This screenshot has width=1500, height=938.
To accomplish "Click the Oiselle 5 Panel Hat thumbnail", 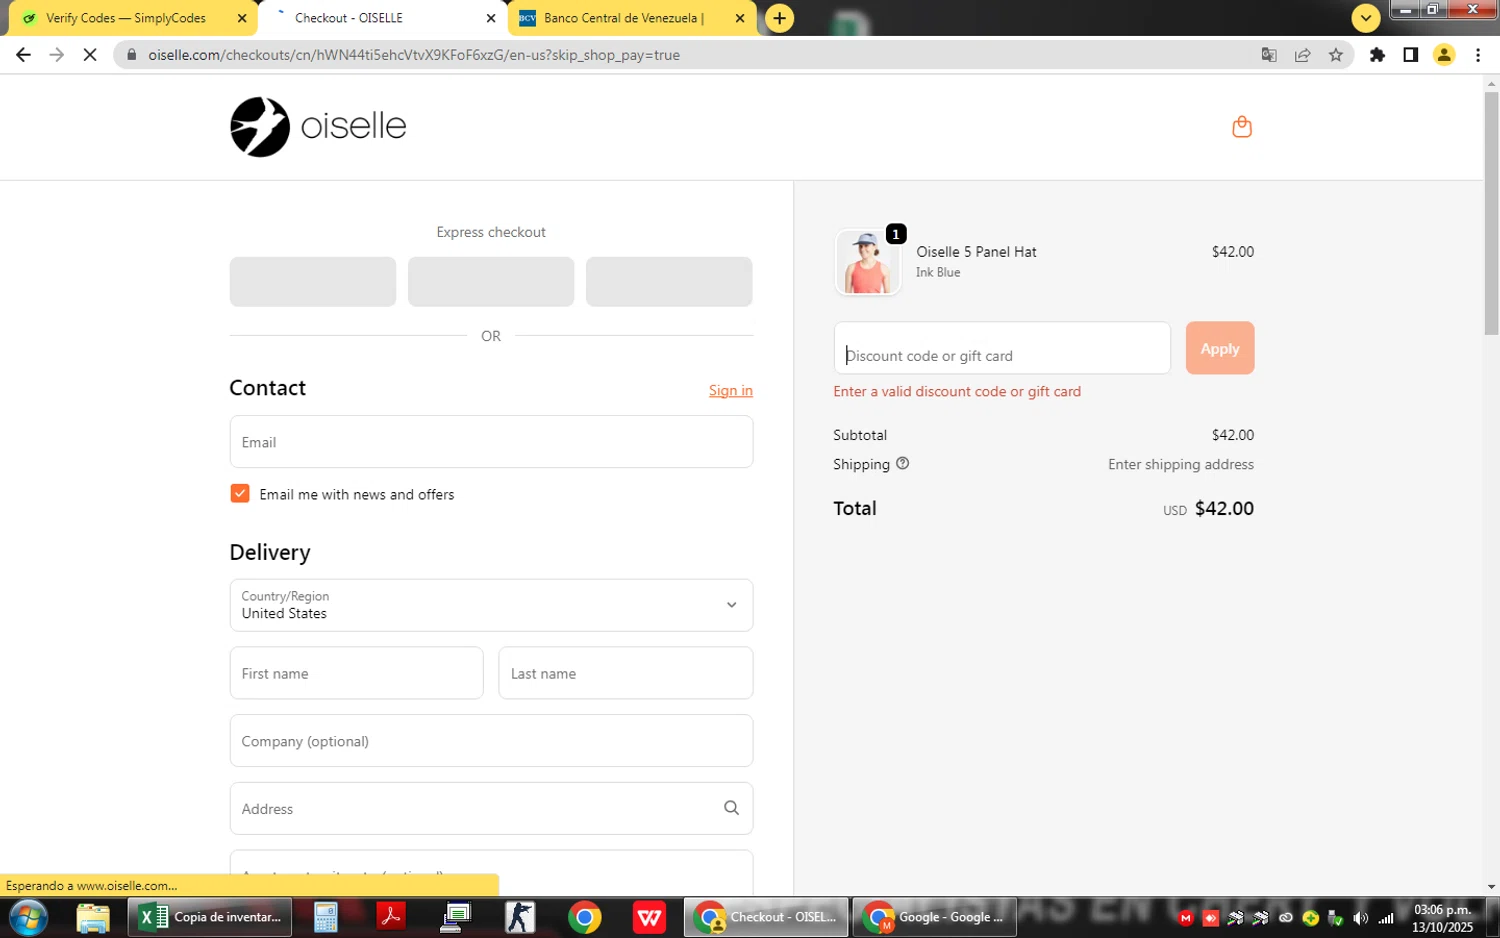I will (867, 262).
